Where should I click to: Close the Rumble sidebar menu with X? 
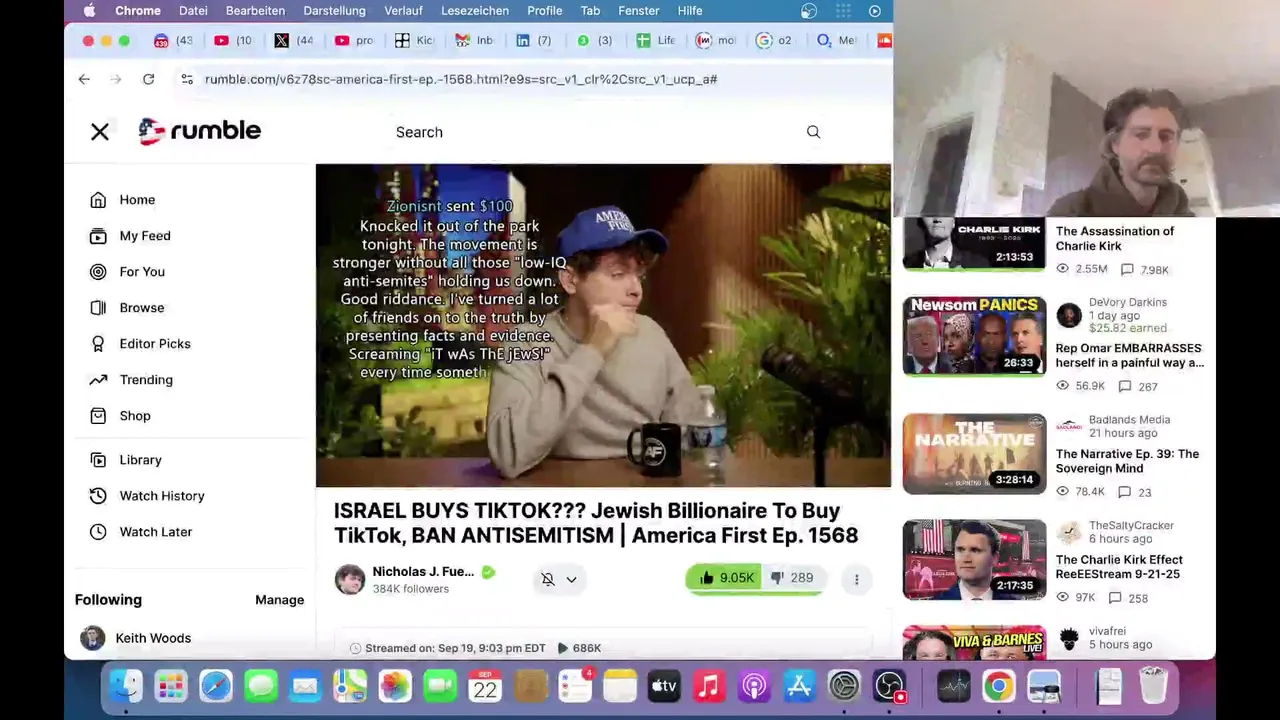(100, 131)
